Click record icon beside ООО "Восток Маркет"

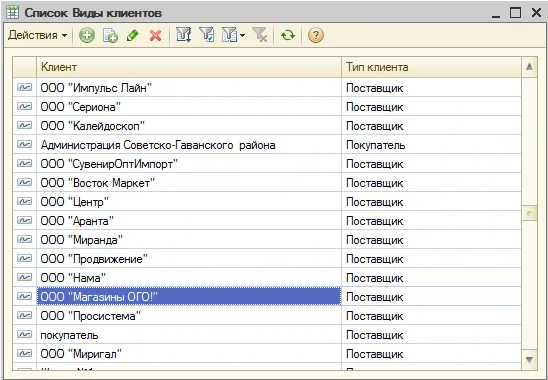click(24, 182)
